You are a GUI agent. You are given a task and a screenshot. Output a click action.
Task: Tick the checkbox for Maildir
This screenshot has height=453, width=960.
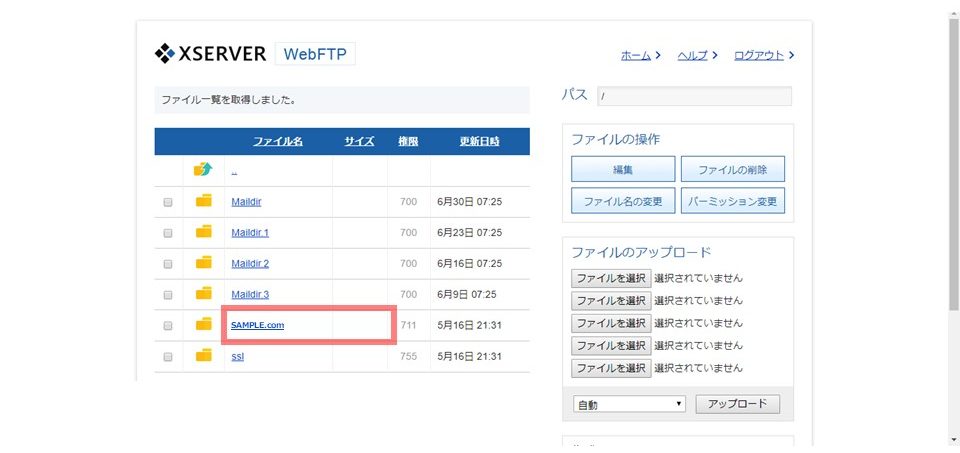168,202
